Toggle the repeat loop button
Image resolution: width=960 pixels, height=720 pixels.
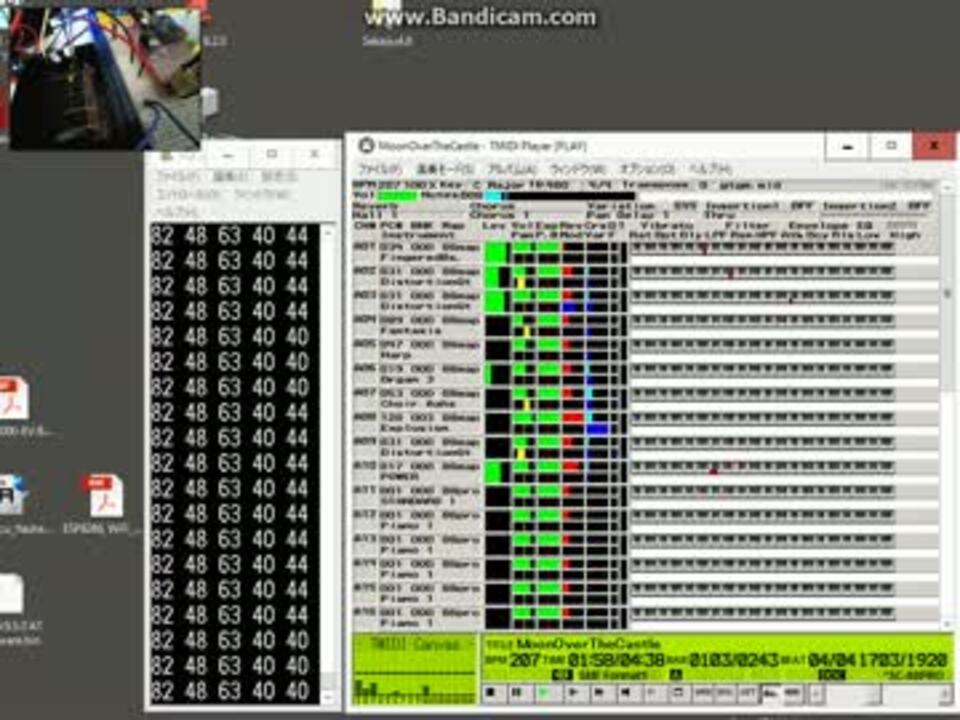click(x=678, y=692)
